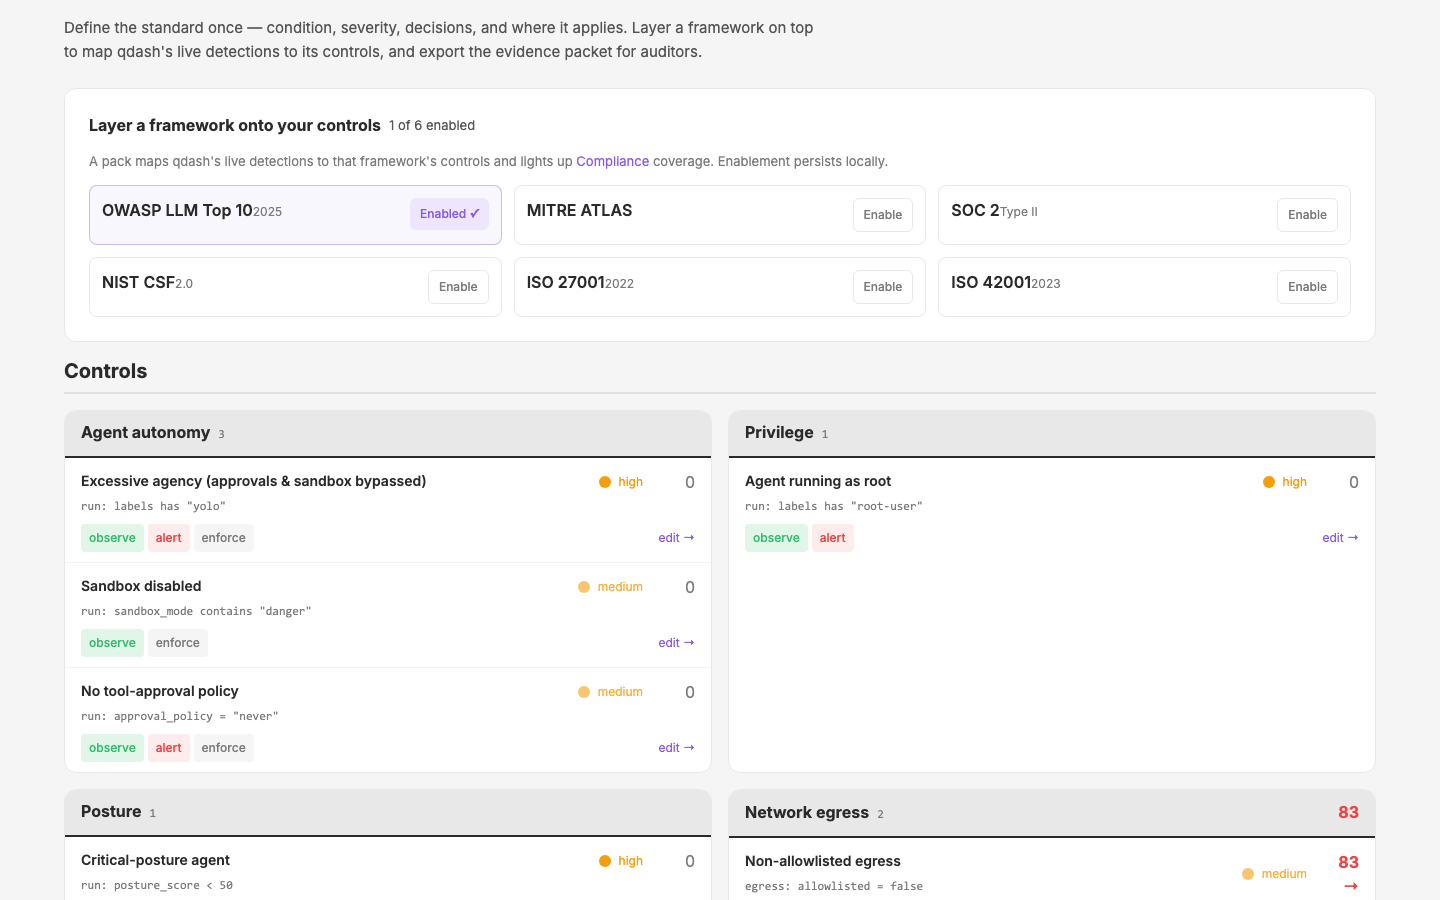This screenshot has height=900, width=1440.
Task: Click the "Critical-posture agent" control title
Action: pyautogui.click(x=155, y=860)
